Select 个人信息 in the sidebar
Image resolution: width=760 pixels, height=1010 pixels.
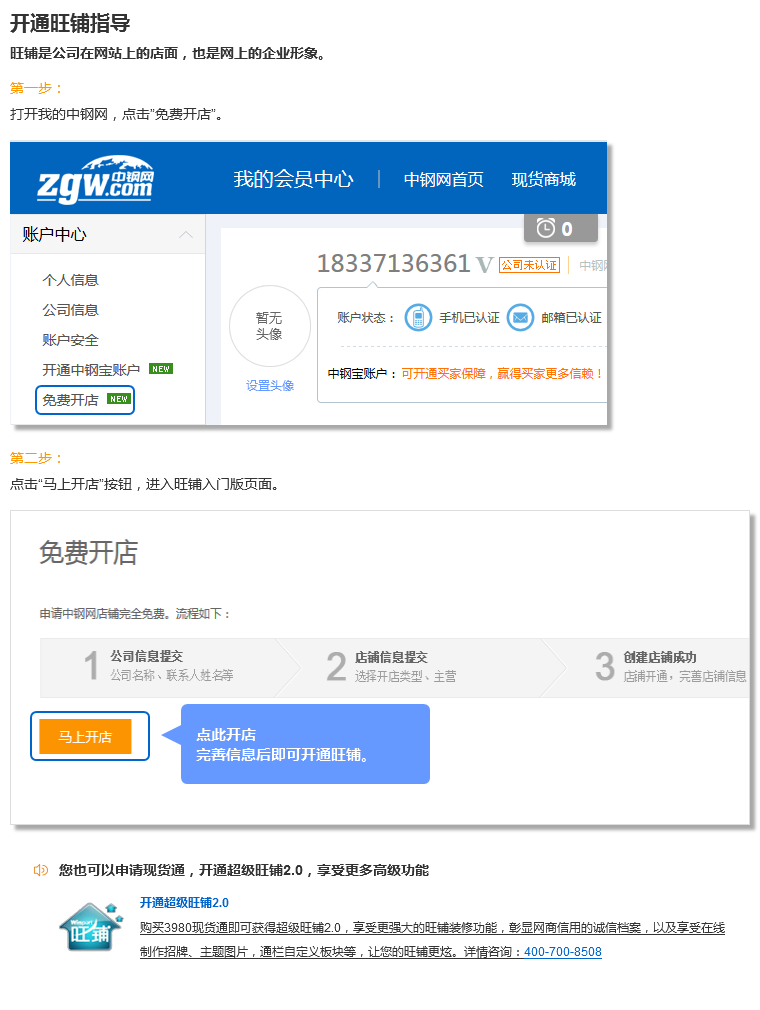(x=70, y=280)
